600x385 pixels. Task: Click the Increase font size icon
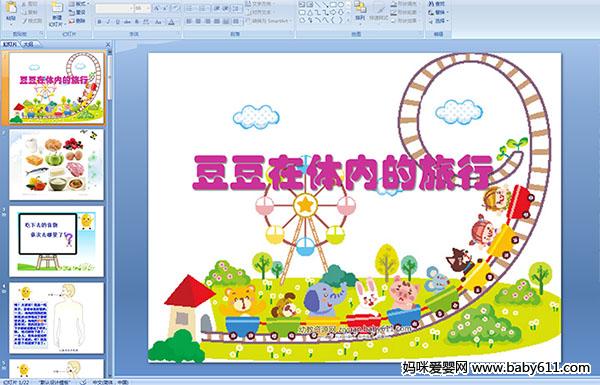(x=157, y=8)
